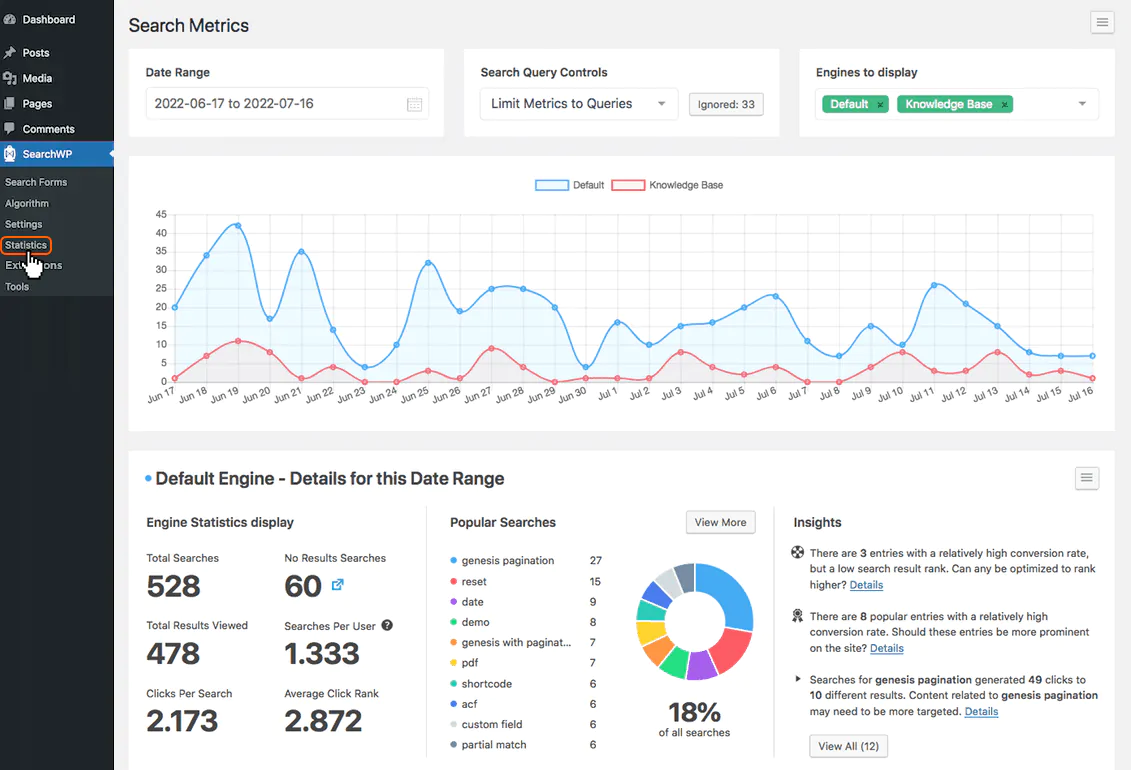Toggle Knowledge Base series in chart legend
The image size is (1131, 770).
coord(667,185)
